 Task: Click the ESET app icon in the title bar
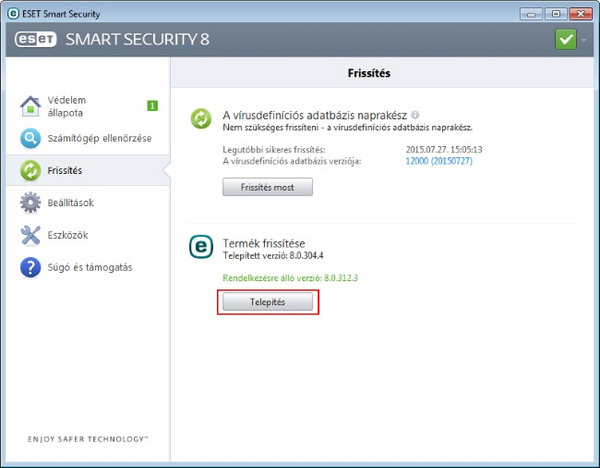(x=12, y=12)
